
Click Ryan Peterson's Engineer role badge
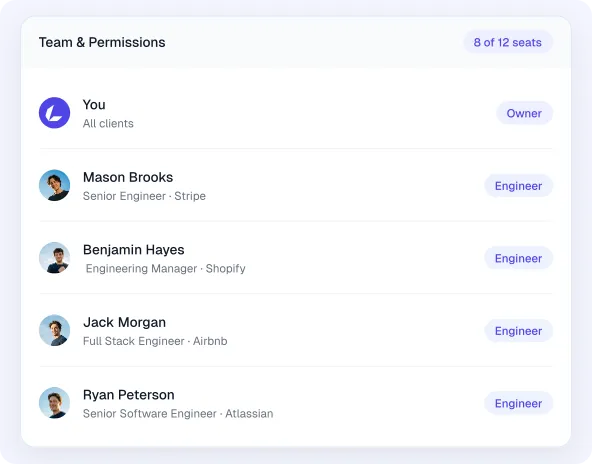[518, 403]
